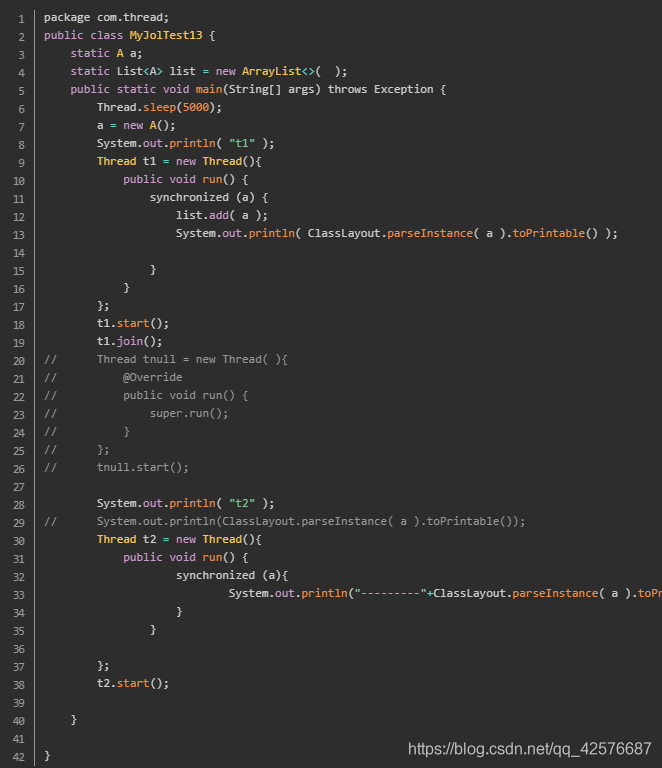The width and height of the screenshot is (662, 768).
Task: Click the 'list.add( a );' statement
Action: [x=222, y=216]
